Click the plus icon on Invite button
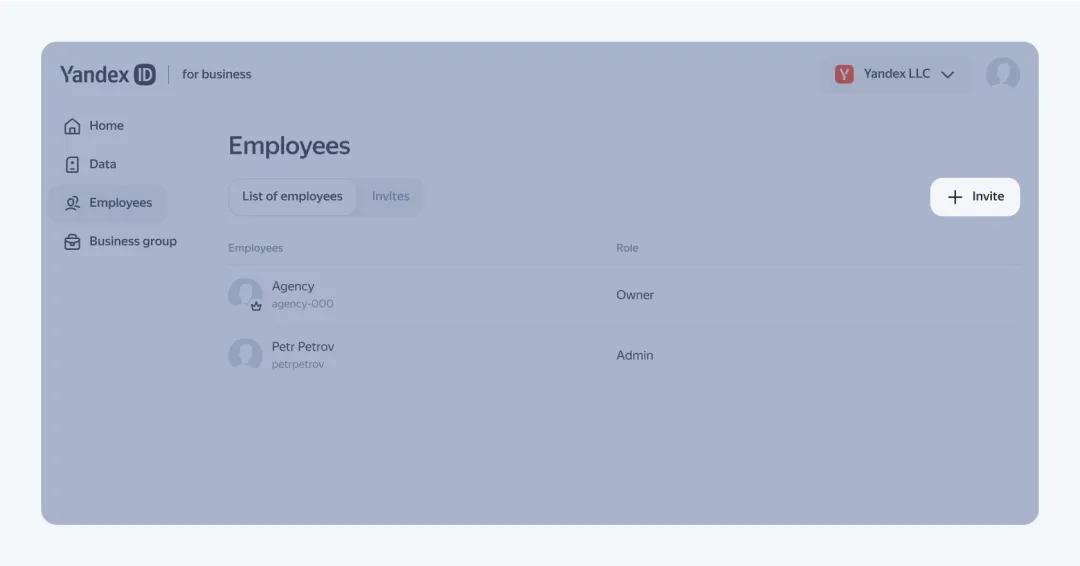The image size is (1080, 566). pyautogui.click(x=955, y=197)
